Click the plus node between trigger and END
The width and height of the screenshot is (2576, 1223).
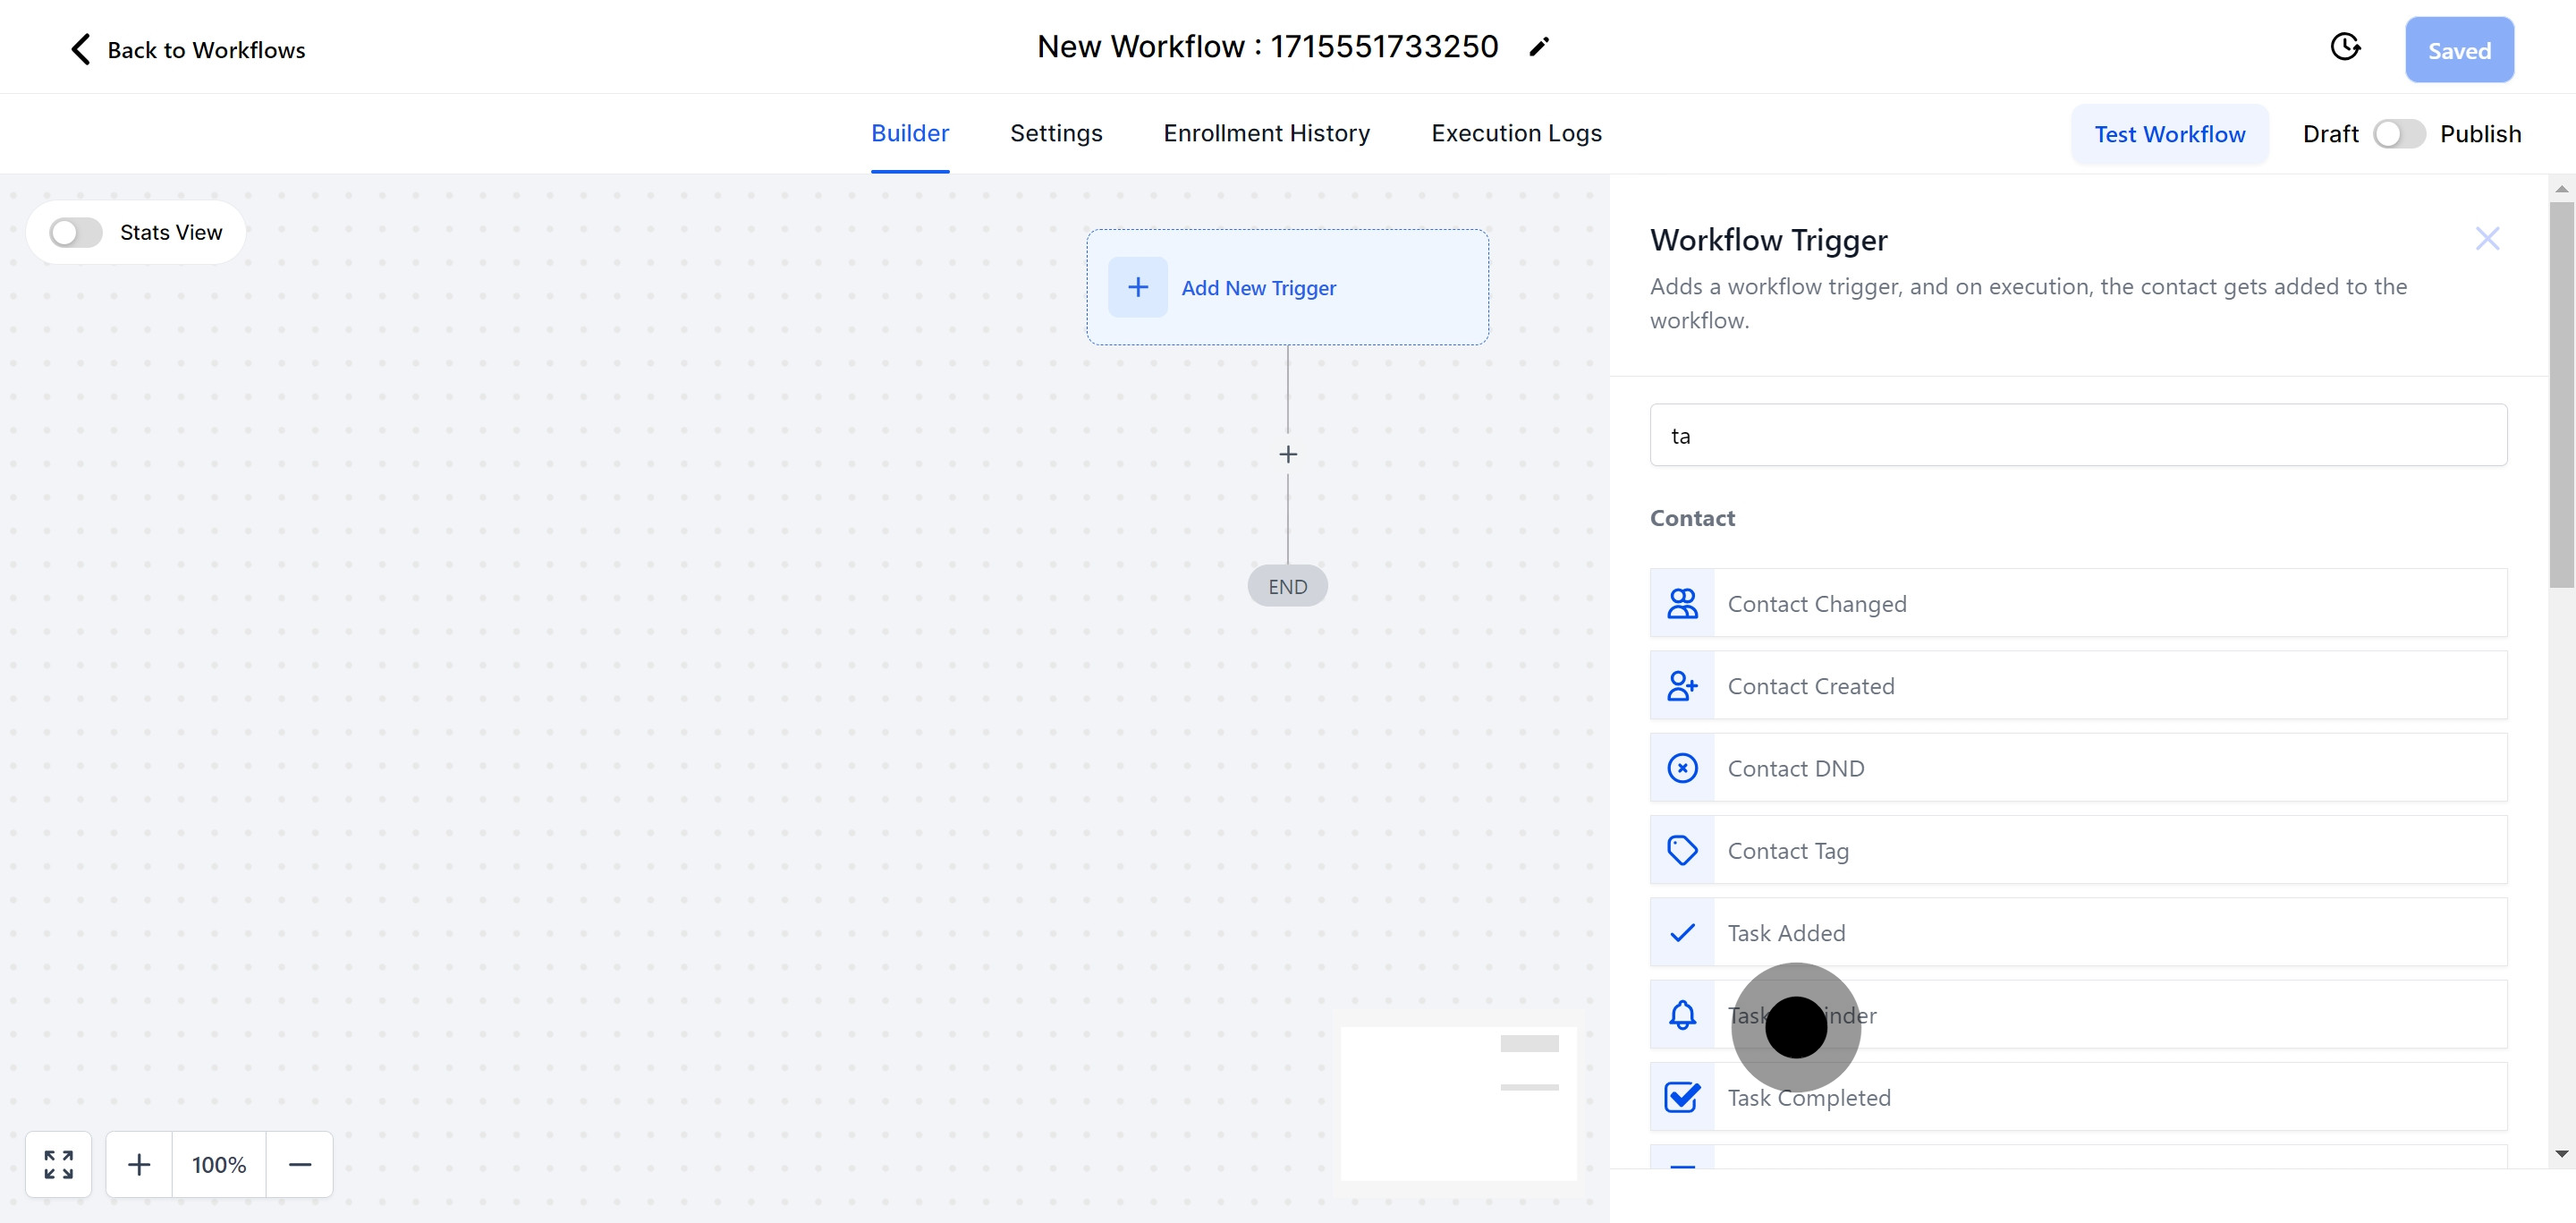coord(1288,455)
